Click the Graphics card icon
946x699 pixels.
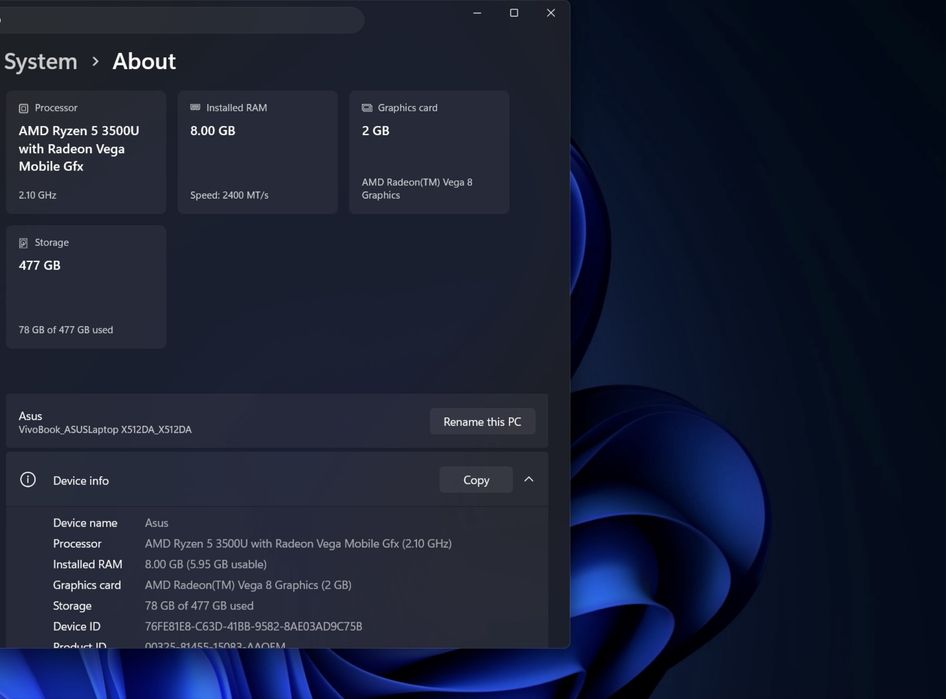coord(367,108)
